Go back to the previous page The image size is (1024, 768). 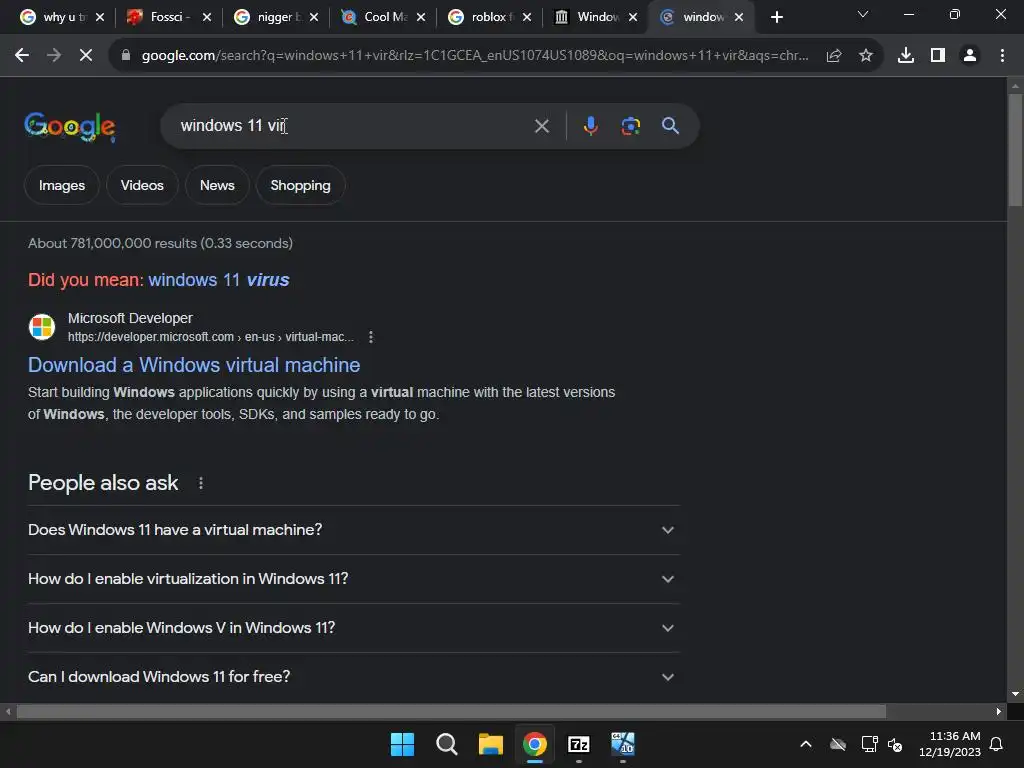point(22,56)
